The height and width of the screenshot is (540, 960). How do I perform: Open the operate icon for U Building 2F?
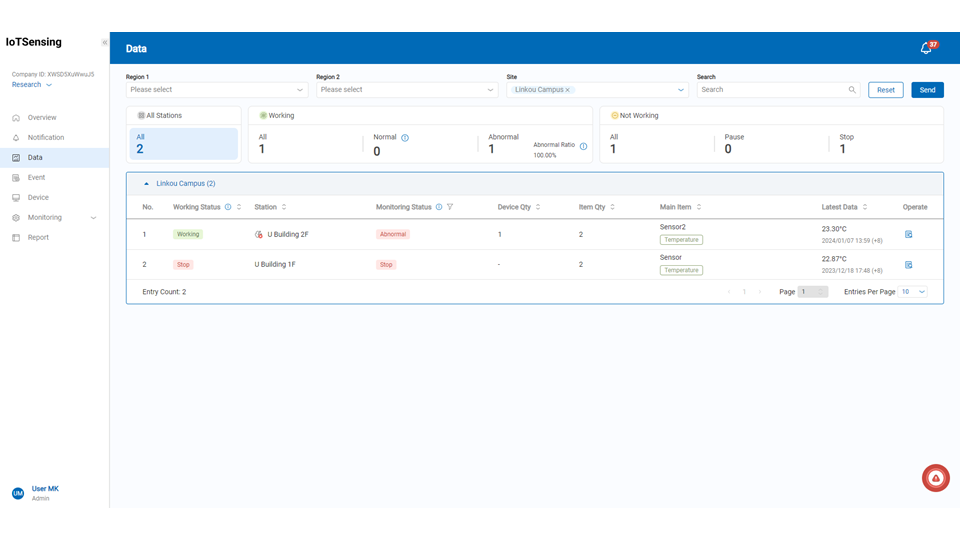coord(908,234)
